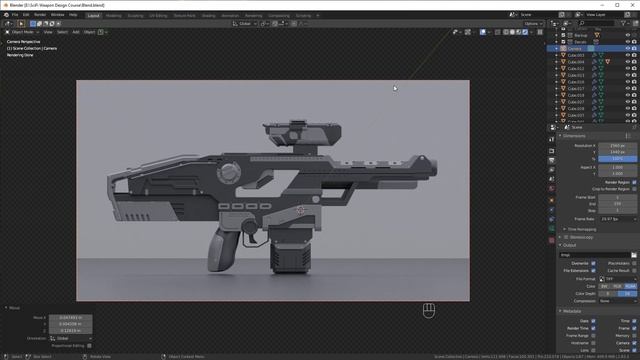The image size is (640, 360).
Task: Toggle the Placeholders checkbox
Action: 634,264
